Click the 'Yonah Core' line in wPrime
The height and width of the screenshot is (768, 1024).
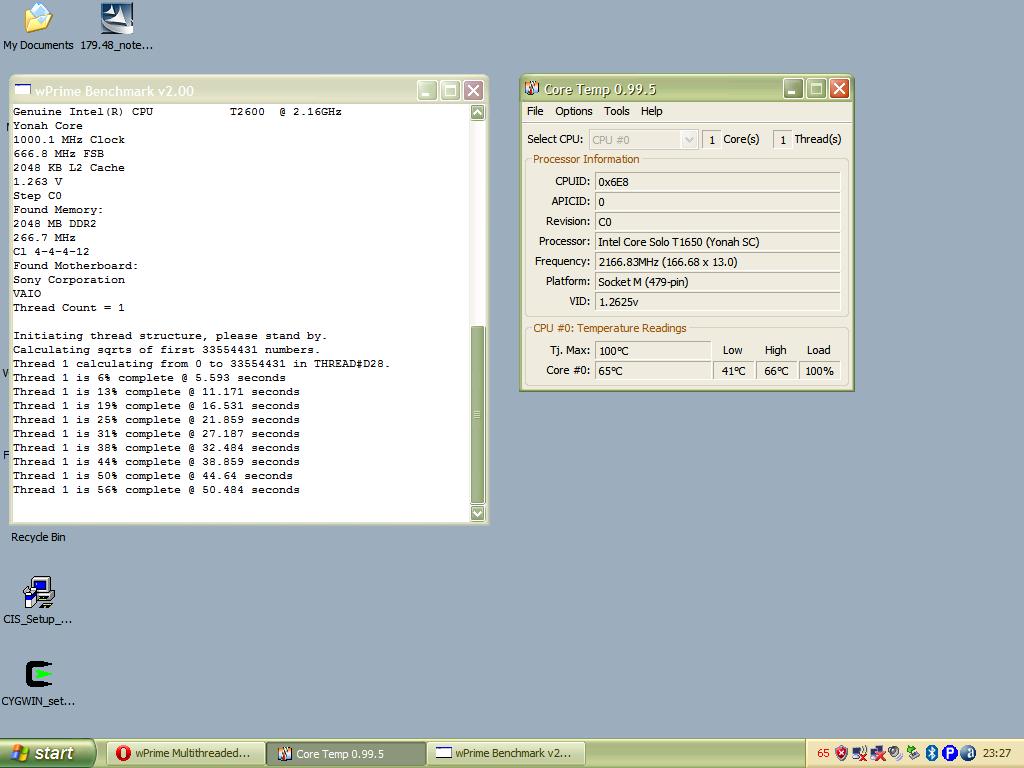pyautogui.click(x=48, y=125)
